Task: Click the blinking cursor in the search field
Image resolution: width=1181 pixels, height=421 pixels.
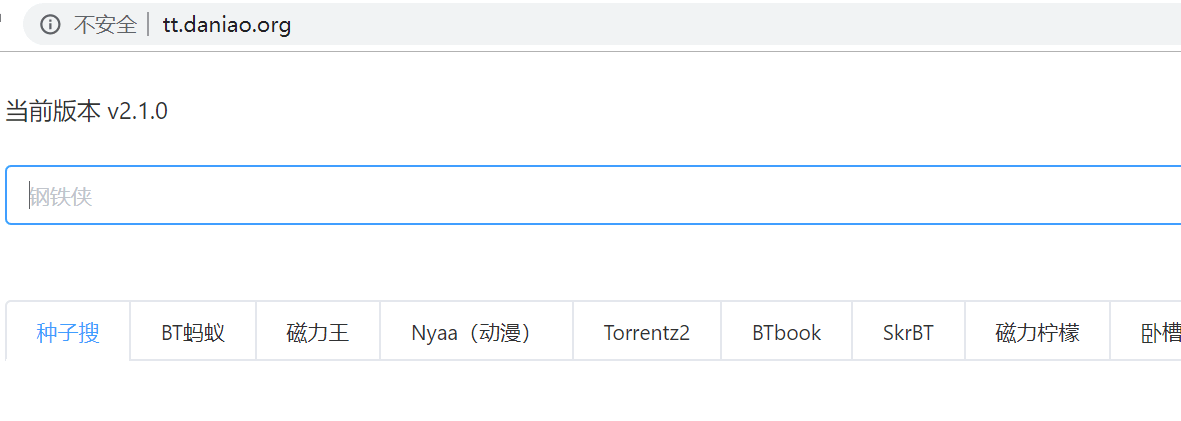Action: 29,195
